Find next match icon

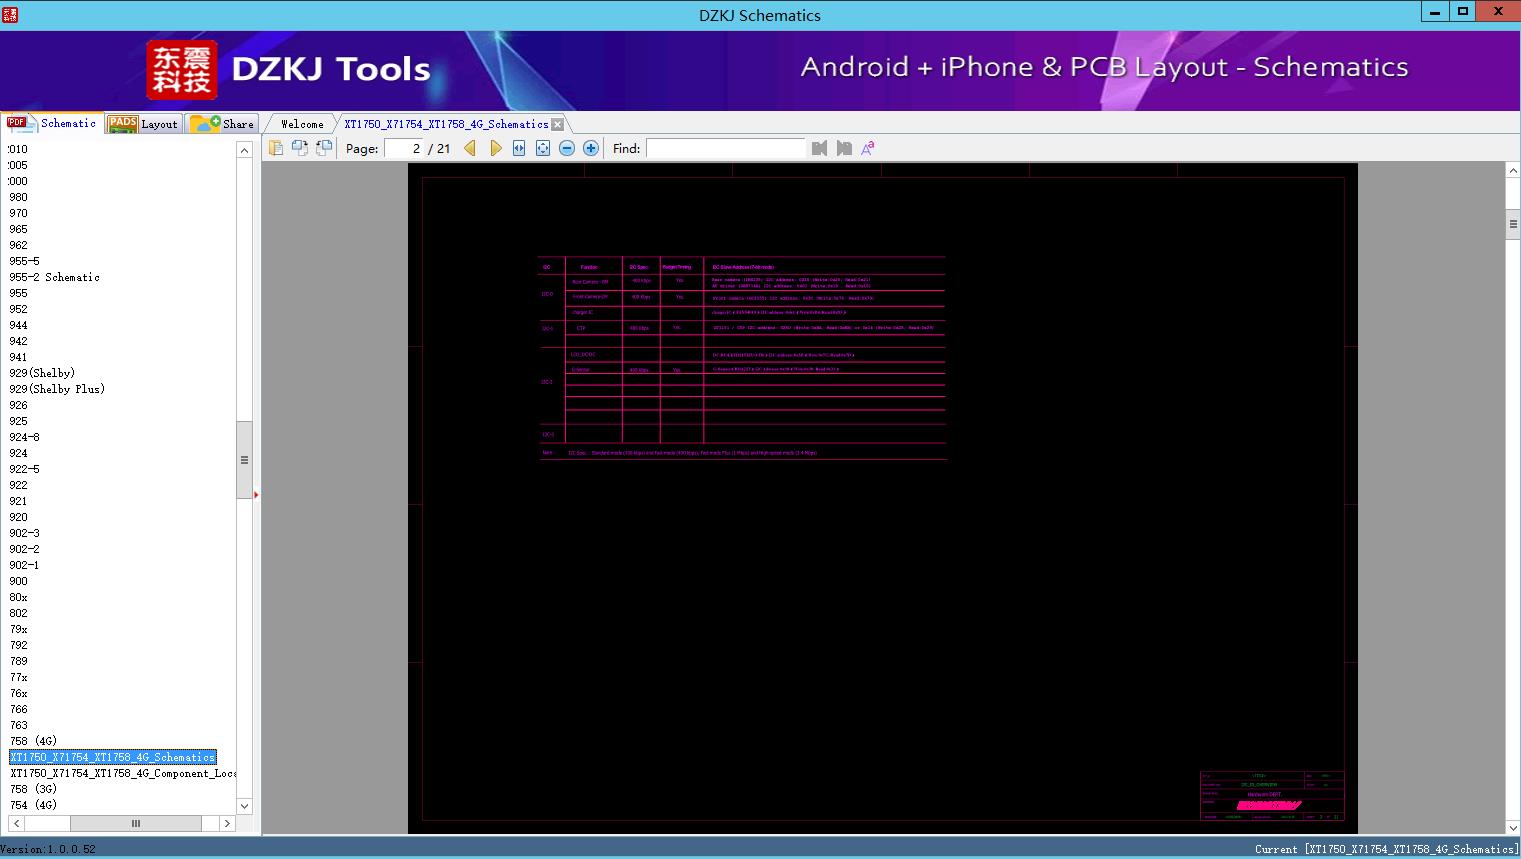tap(844, 148)
